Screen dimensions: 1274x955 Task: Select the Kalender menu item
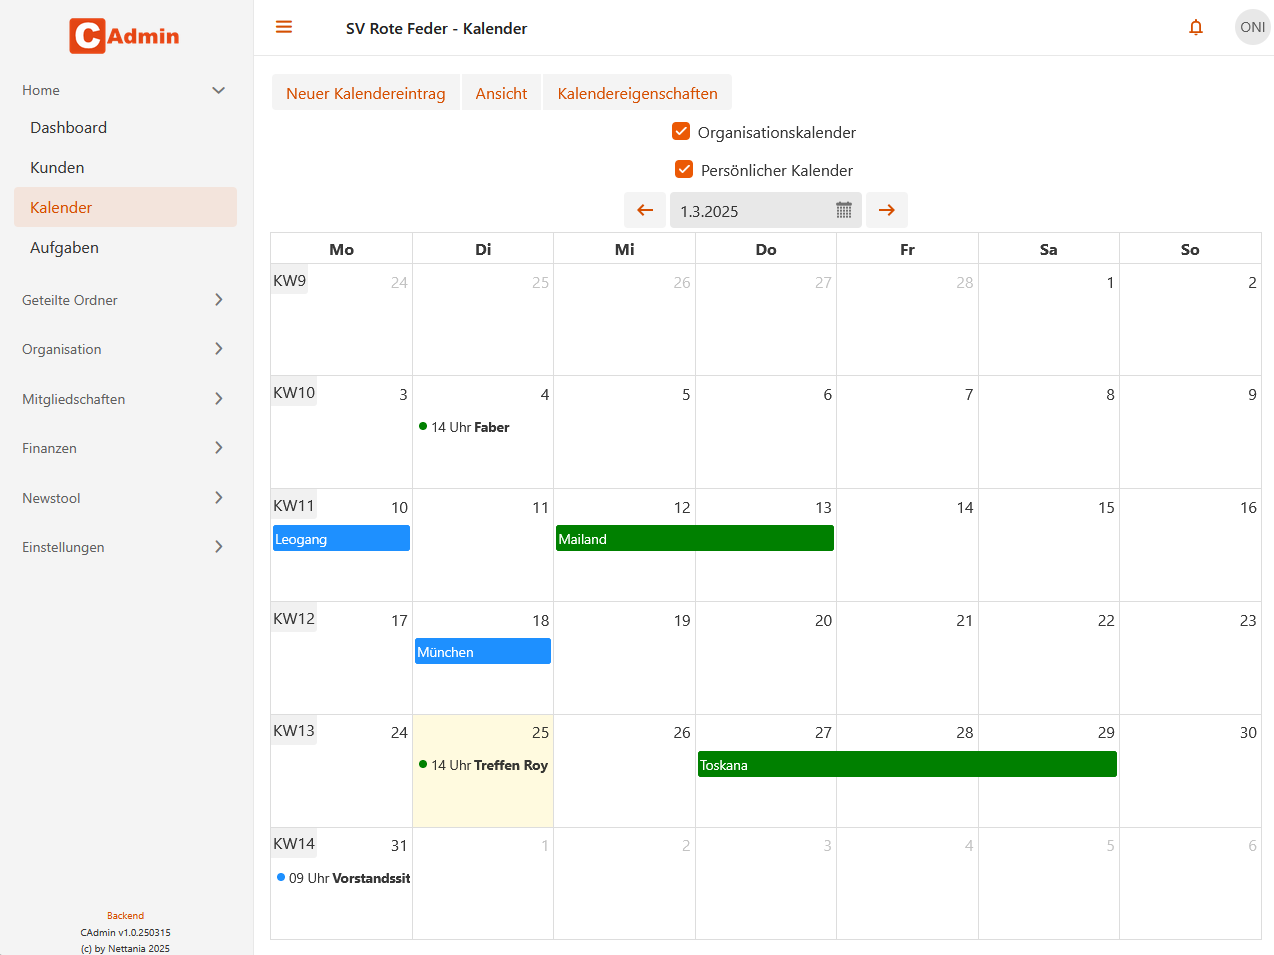coord(126,207)
